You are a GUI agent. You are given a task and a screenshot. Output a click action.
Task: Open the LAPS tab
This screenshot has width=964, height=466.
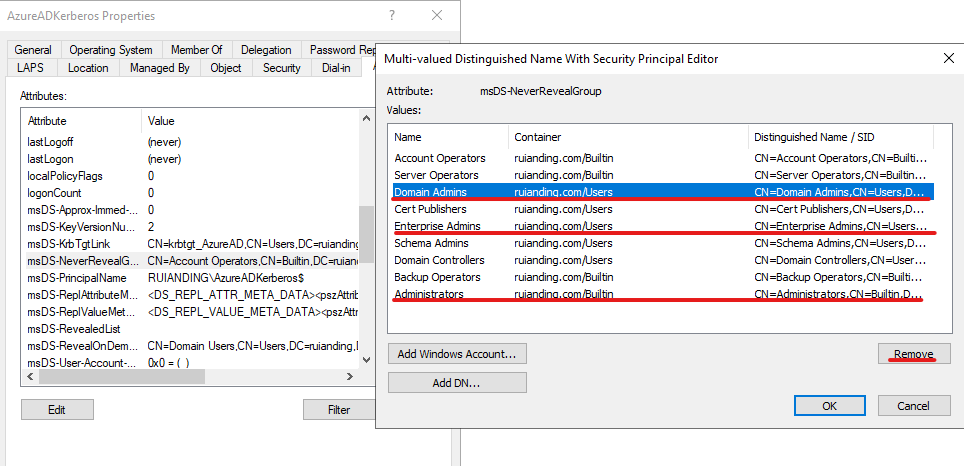[31, 68]
